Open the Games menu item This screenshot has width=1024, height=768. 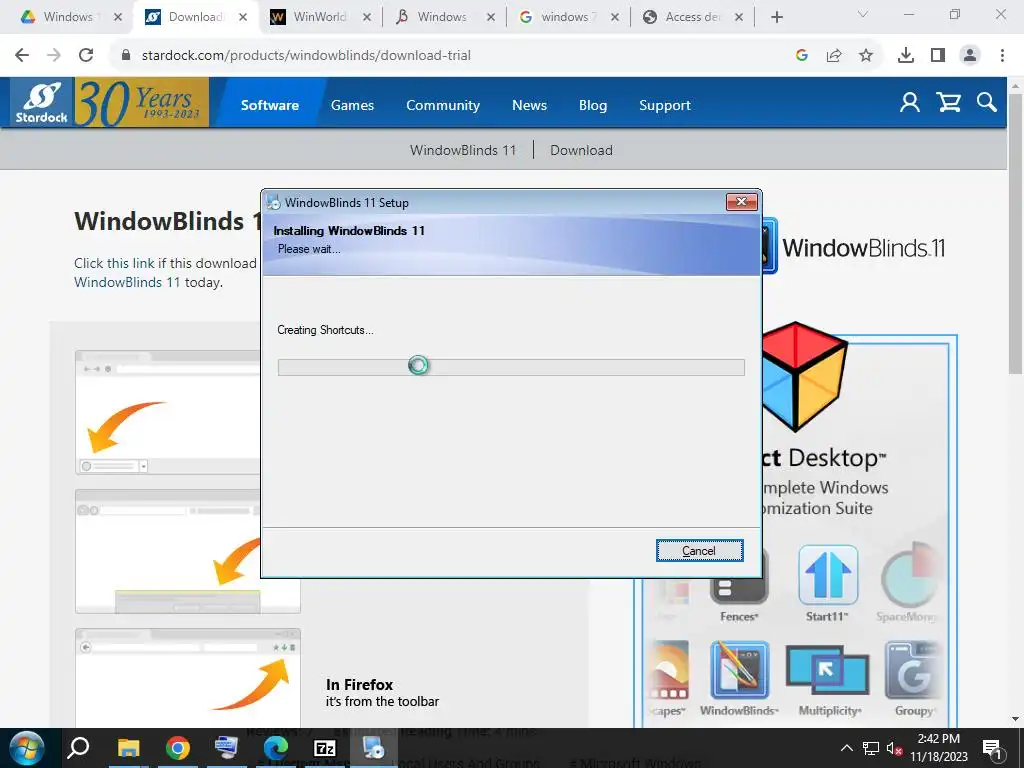(352, 105)
